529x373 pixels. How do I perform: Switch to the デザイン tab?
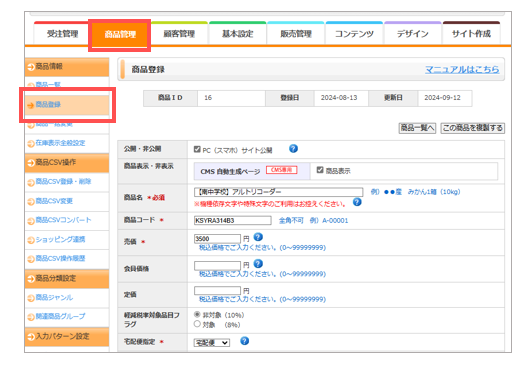pos(412,33)
